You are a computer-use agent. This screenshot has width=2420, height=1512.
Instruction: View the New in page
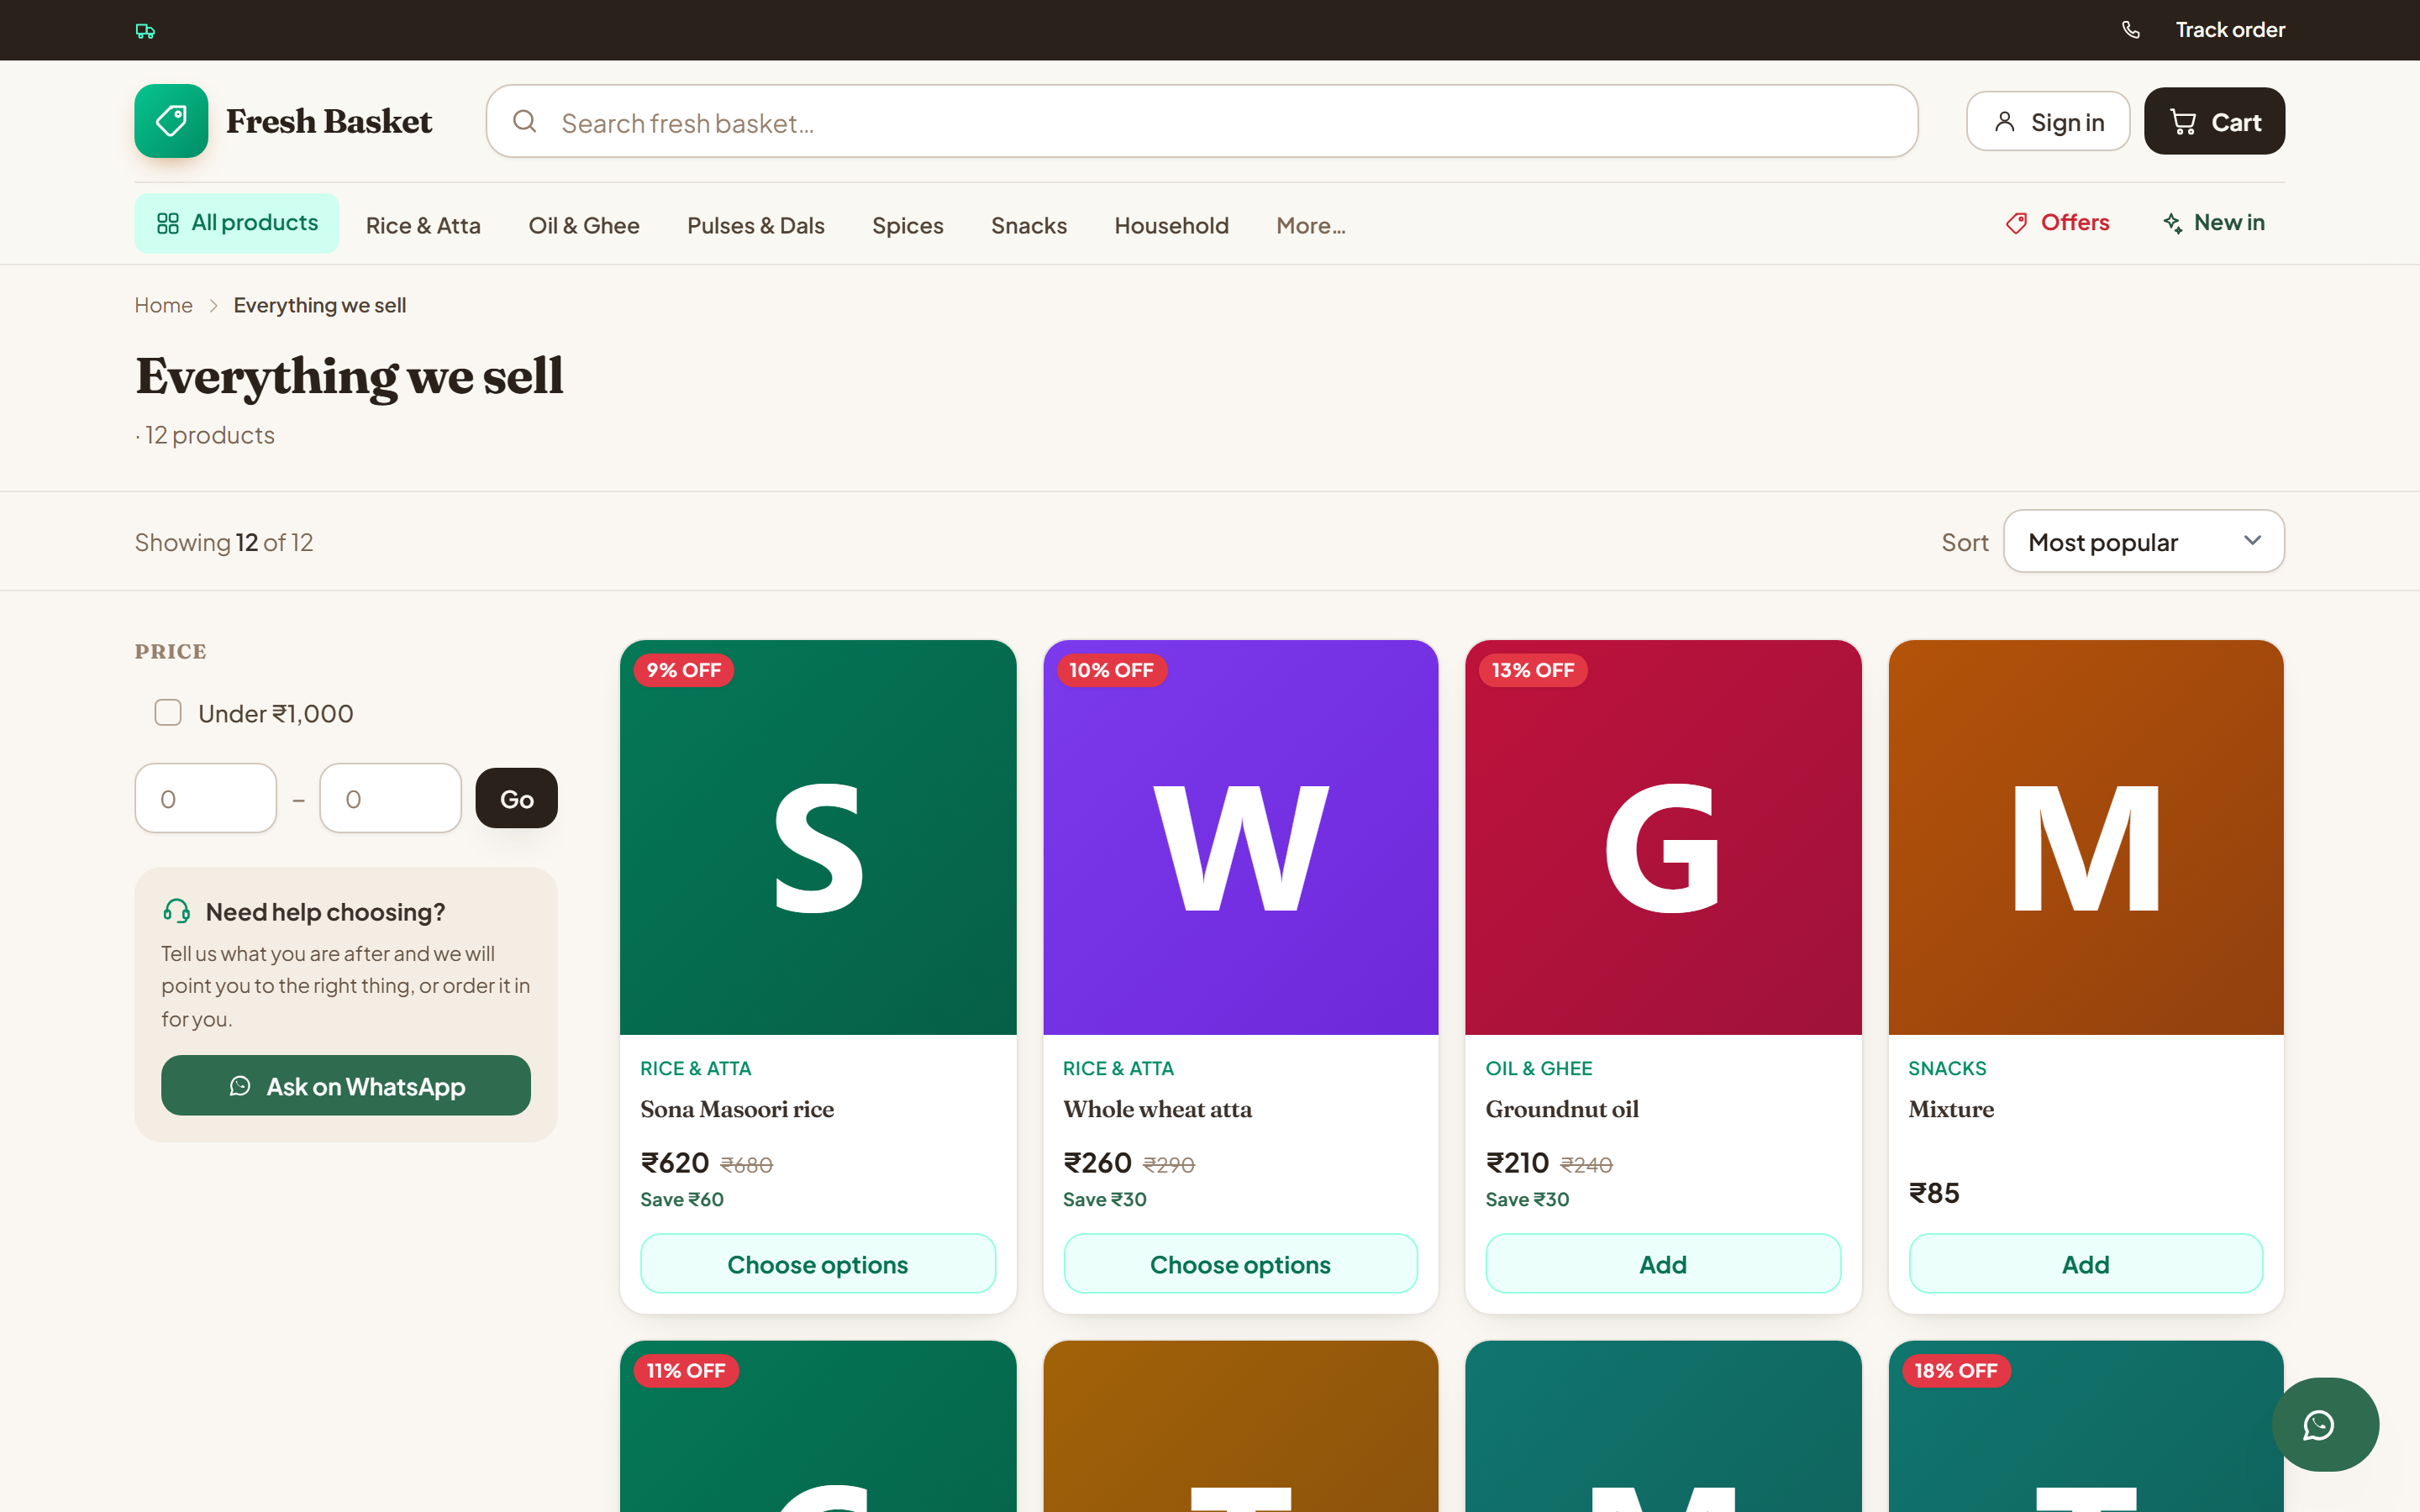(2213, 223)
